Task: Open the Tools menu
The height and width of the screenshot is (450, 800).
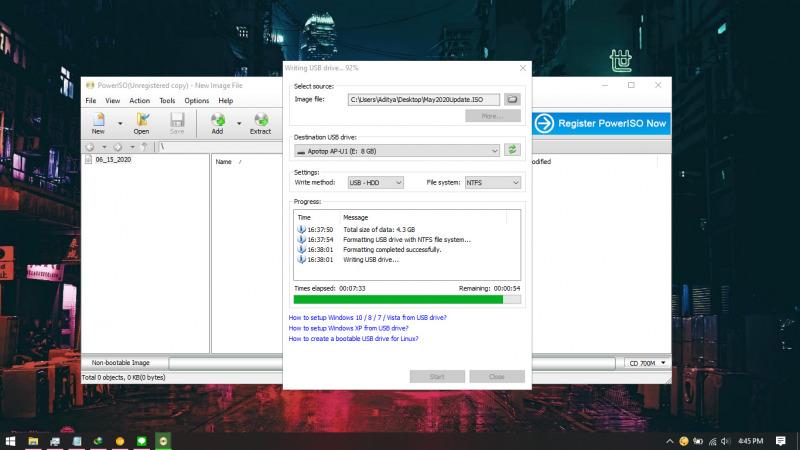Action: [x=167, y=101]
